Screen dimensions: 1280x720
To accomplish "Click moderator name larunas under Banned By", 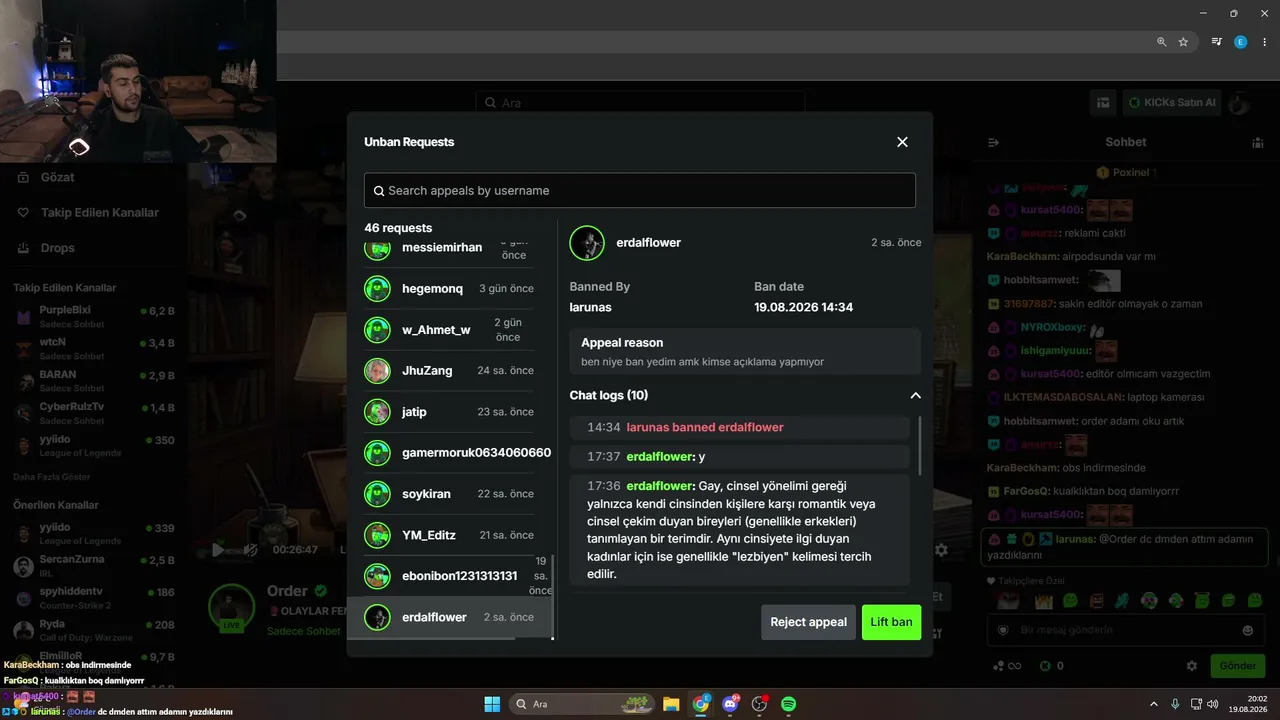I will [x=591, y=308].
